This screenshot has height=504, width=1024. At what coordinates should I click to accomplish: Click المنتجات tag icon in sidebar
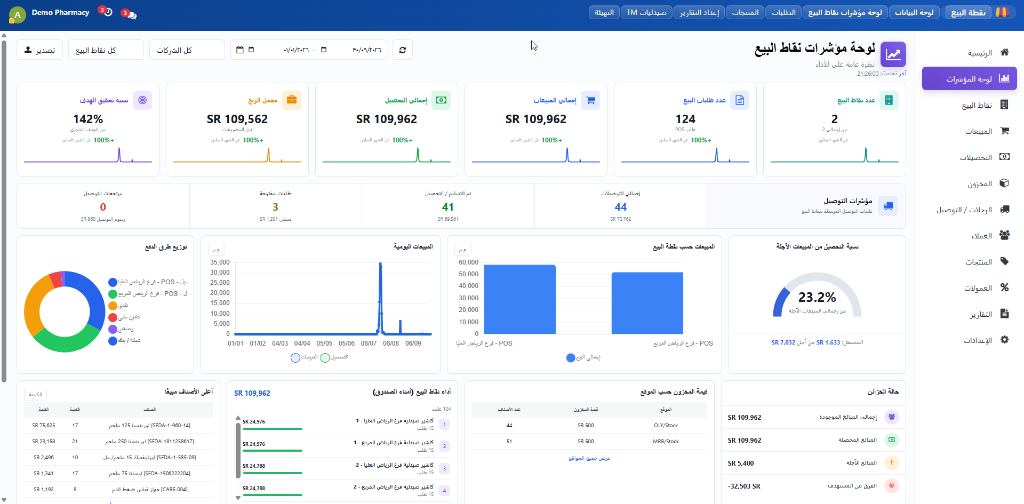(x=1004, y=262)
